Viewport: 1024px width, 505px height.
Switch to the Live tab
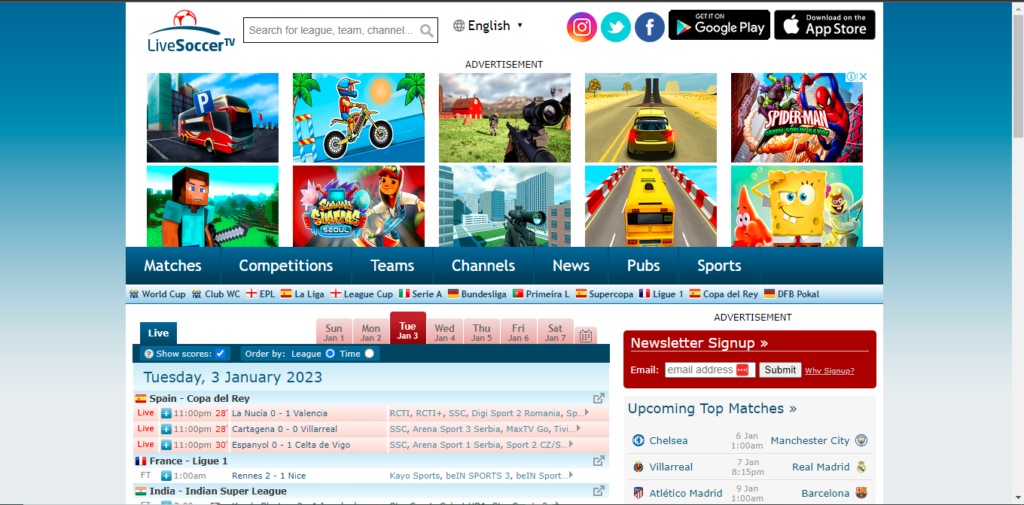(x=158, y=333)
